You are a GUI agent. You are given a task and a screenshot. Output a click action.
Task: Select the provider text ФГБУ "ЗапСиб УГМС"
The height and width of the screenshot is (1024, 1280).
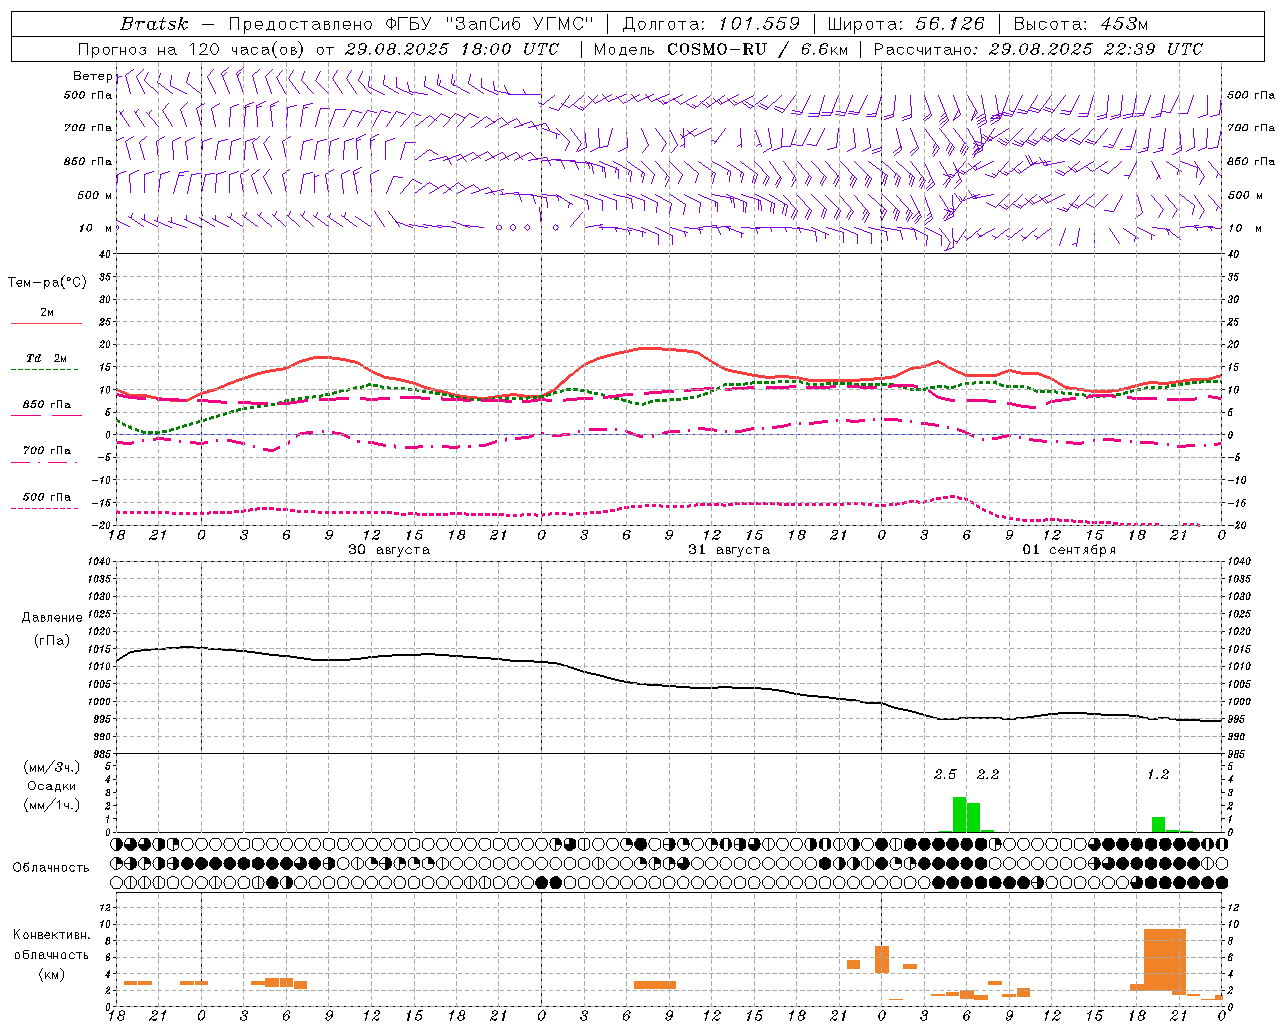[x=490, y=24]
